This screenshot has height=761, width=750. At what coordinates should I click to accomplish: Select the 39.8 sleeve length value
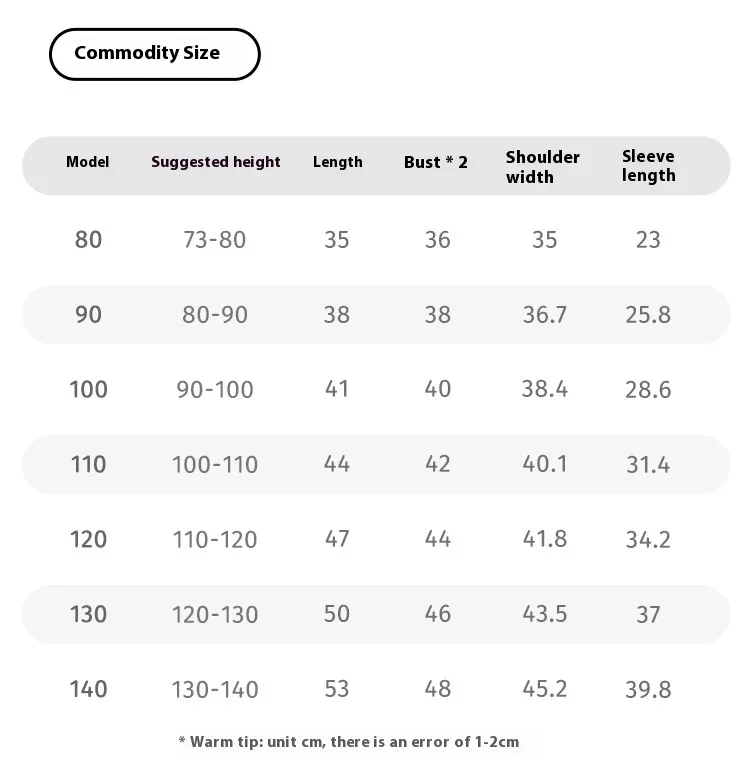point(648,689)
